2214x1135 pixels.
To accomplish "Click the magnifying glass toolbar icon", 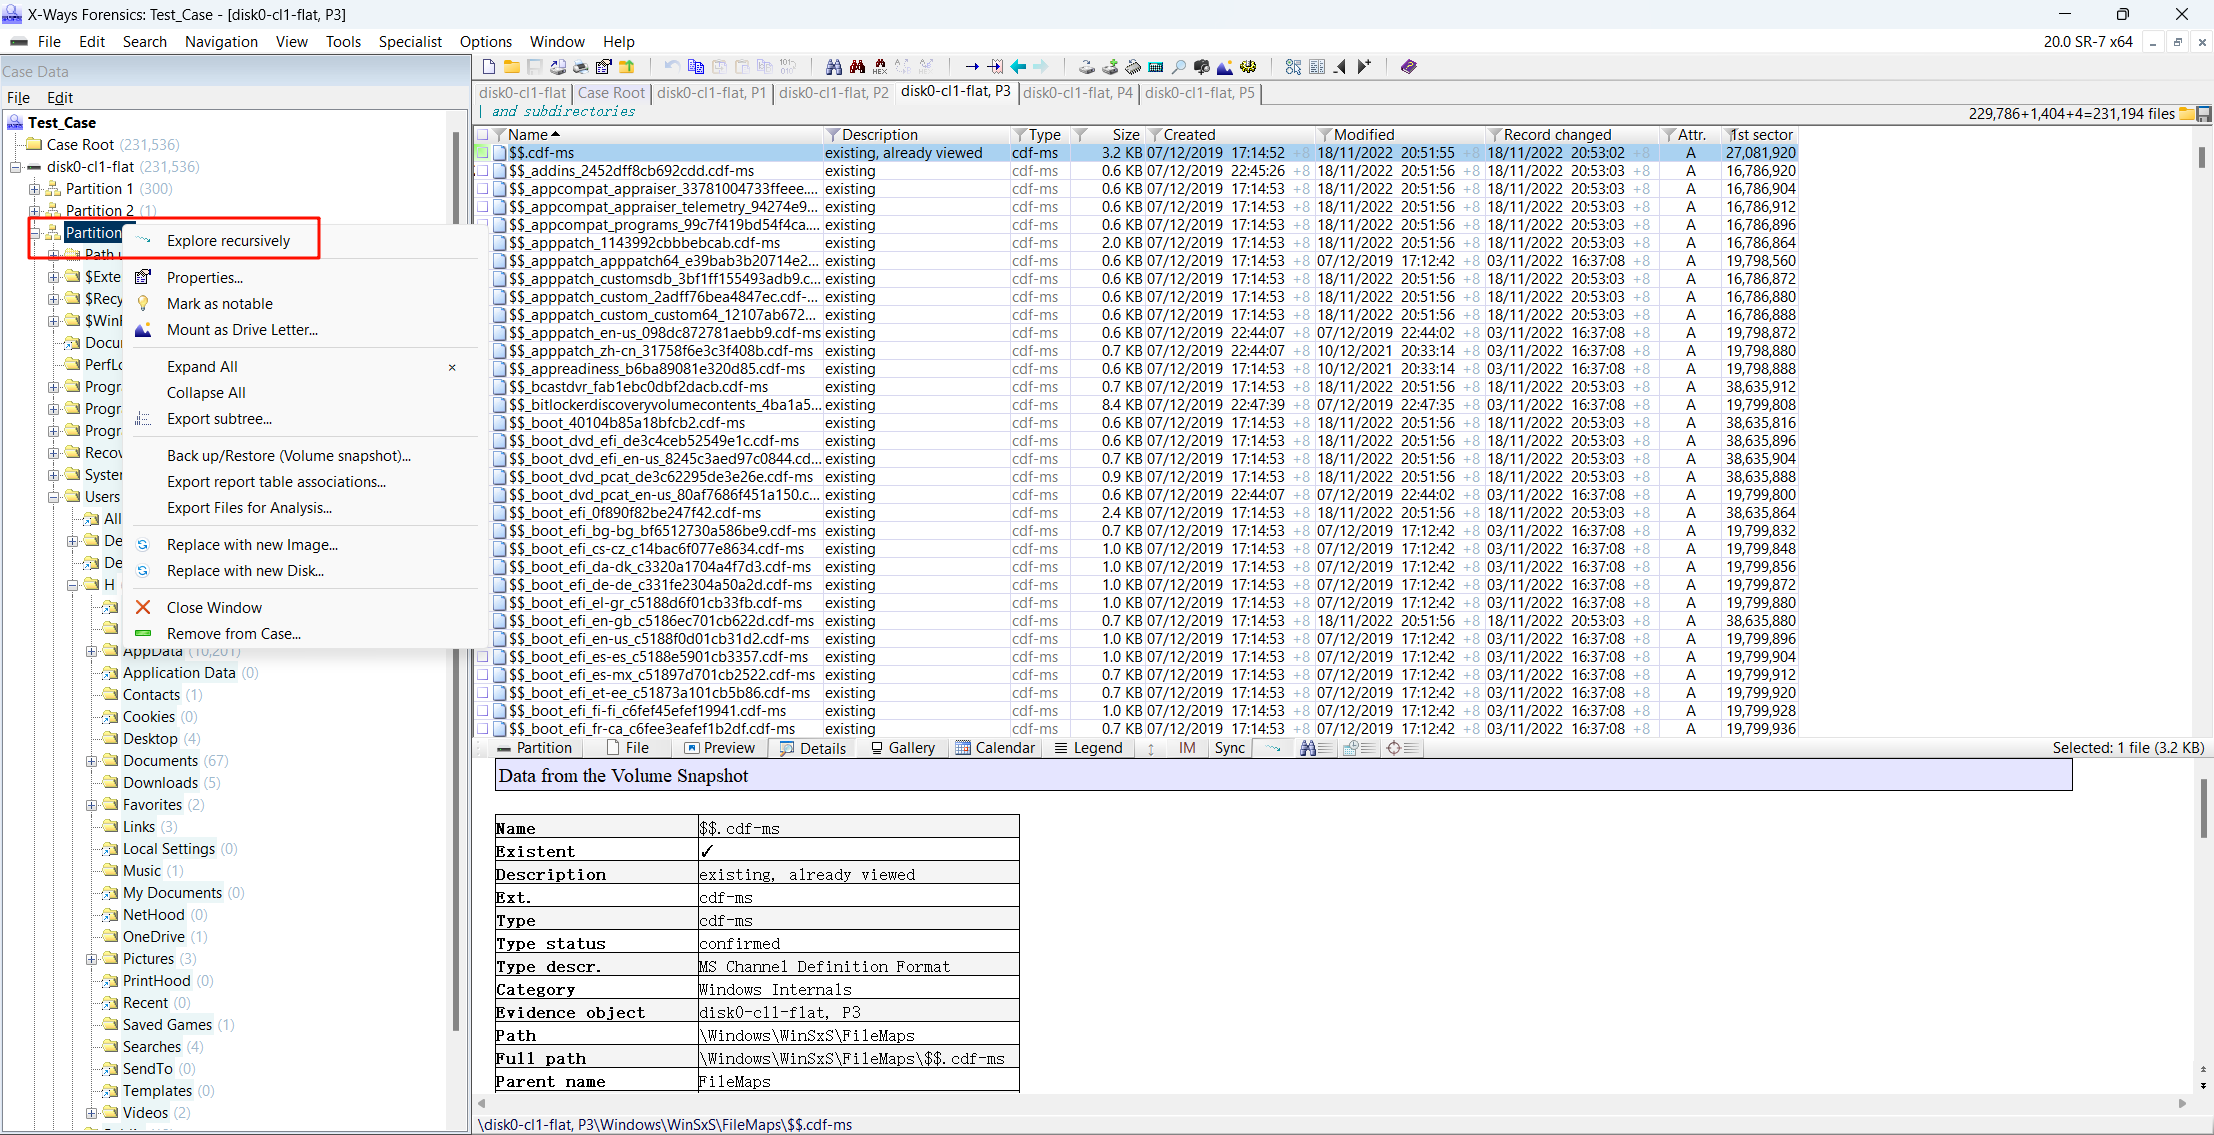I will pos(1179,67).
